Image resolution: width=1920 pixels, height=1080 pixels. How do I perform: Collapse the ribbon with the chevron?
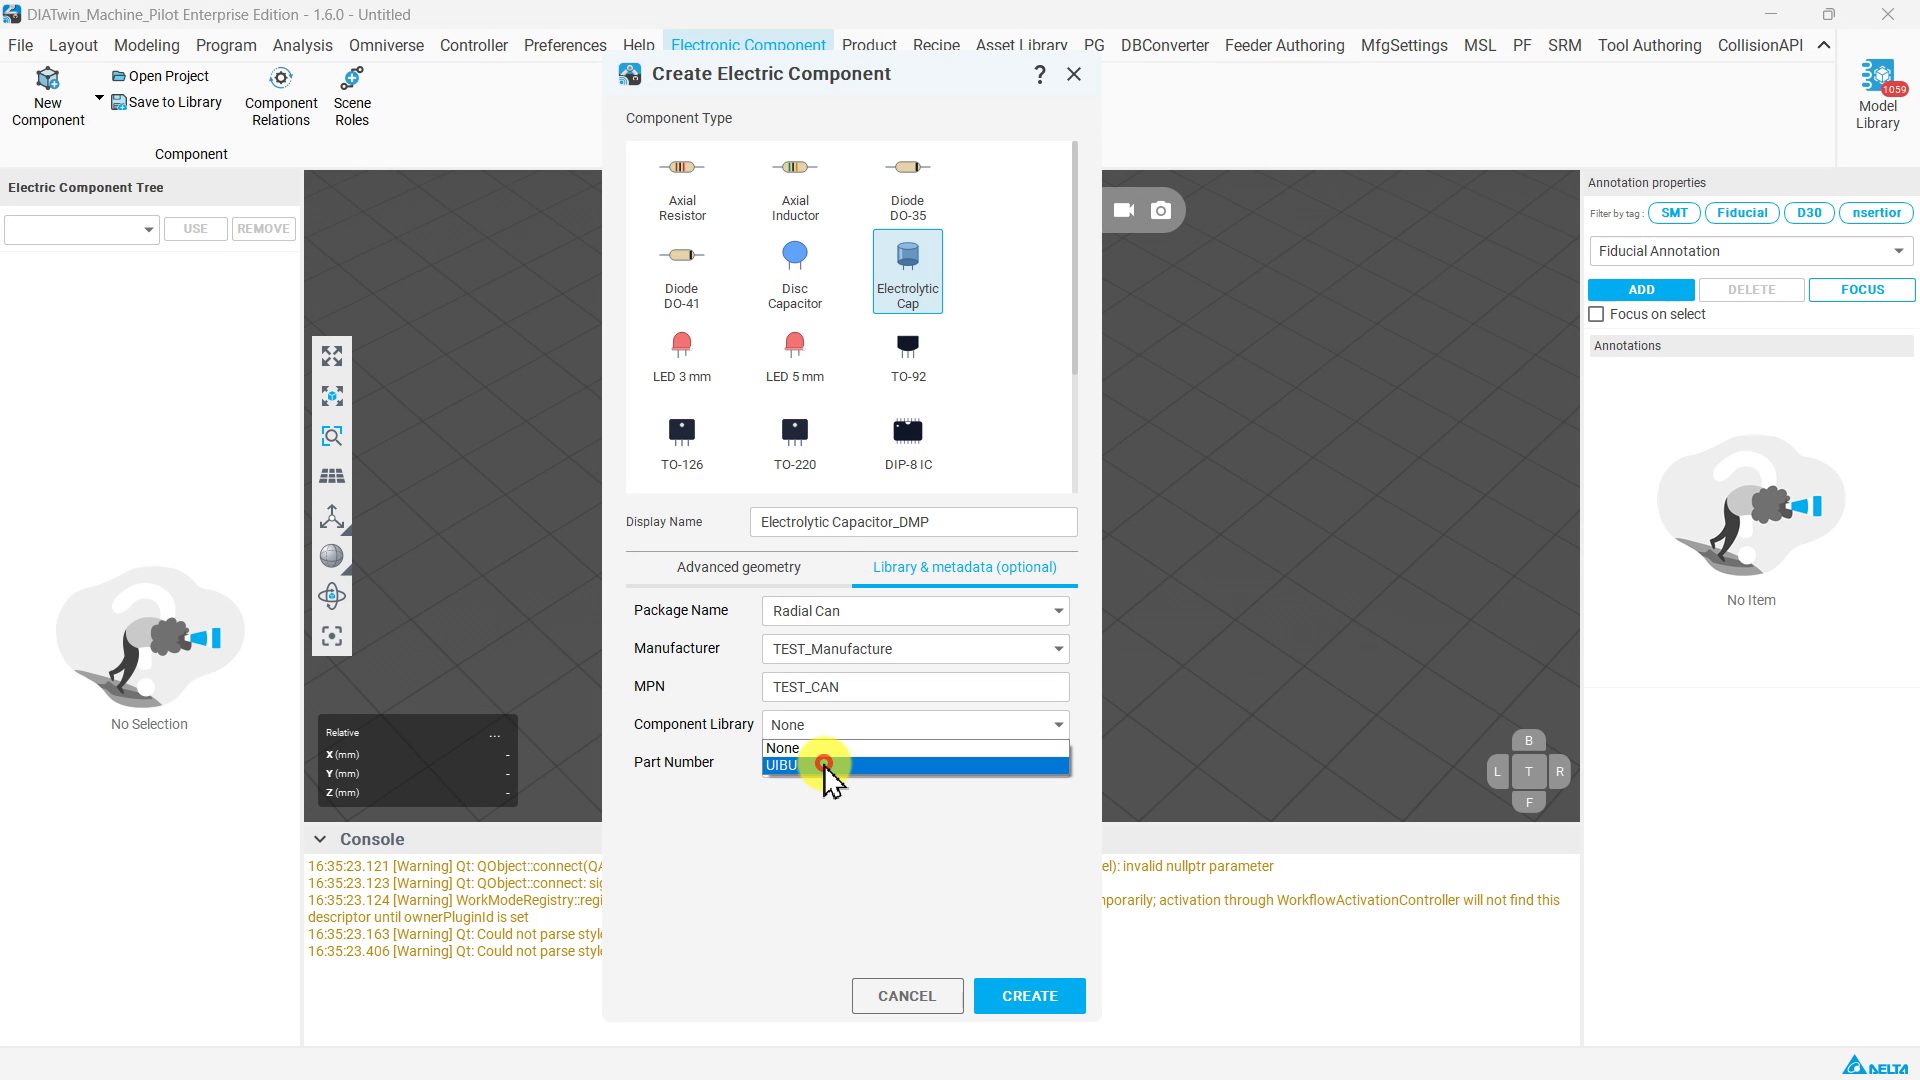(1824, 45)
